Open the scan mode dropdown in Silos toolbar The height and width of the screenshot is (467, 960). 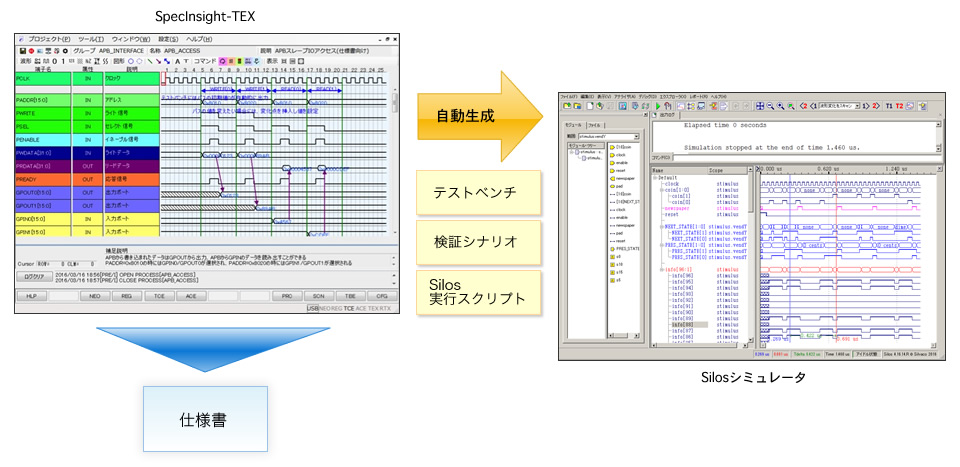(857, 106)
